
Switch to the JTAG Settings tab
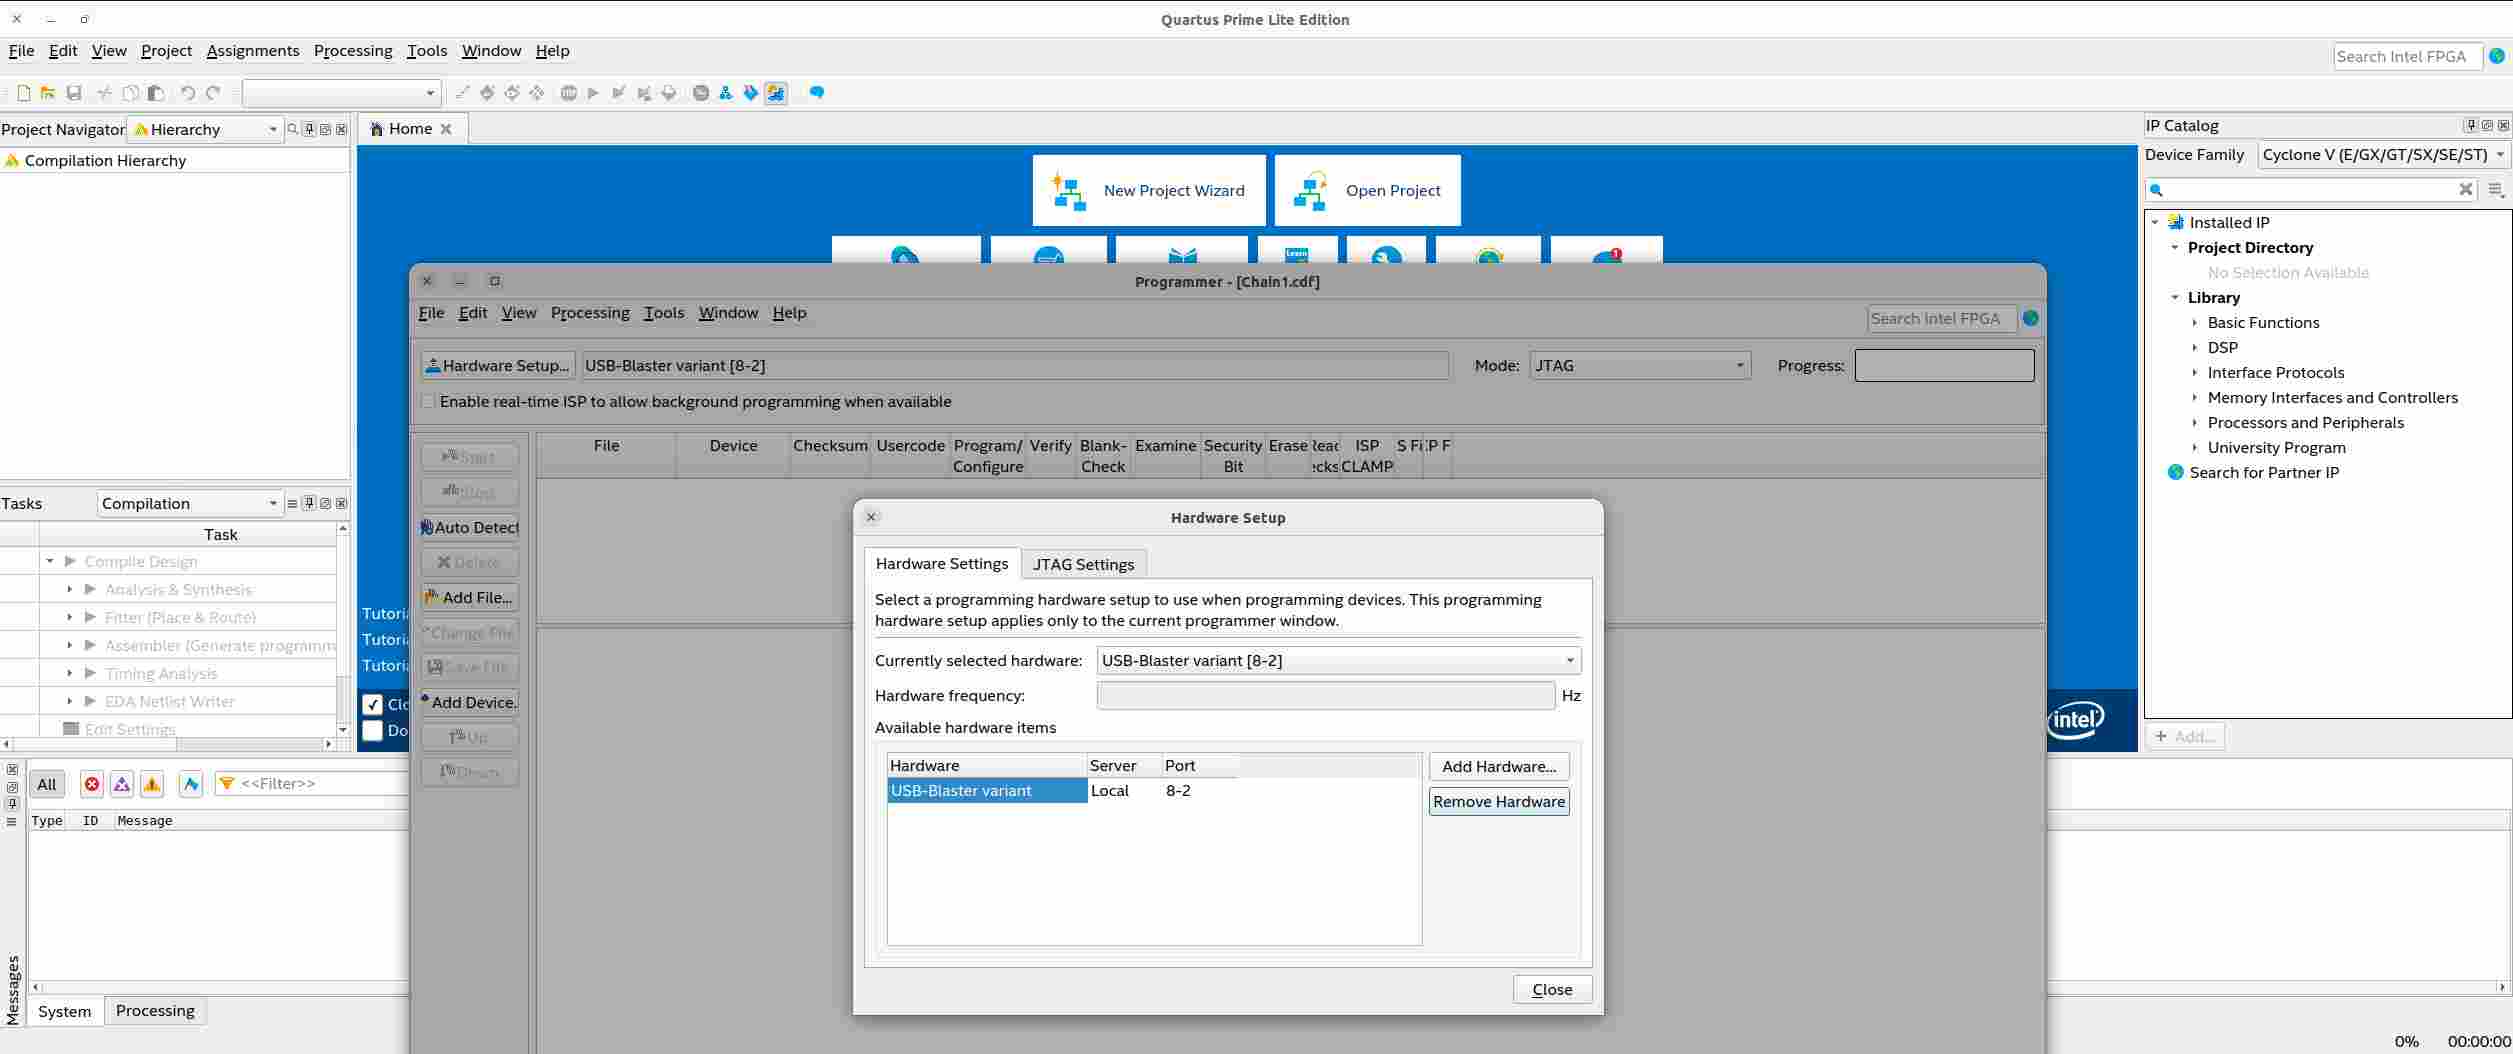pyautogui.click(x=1083, y=564)
